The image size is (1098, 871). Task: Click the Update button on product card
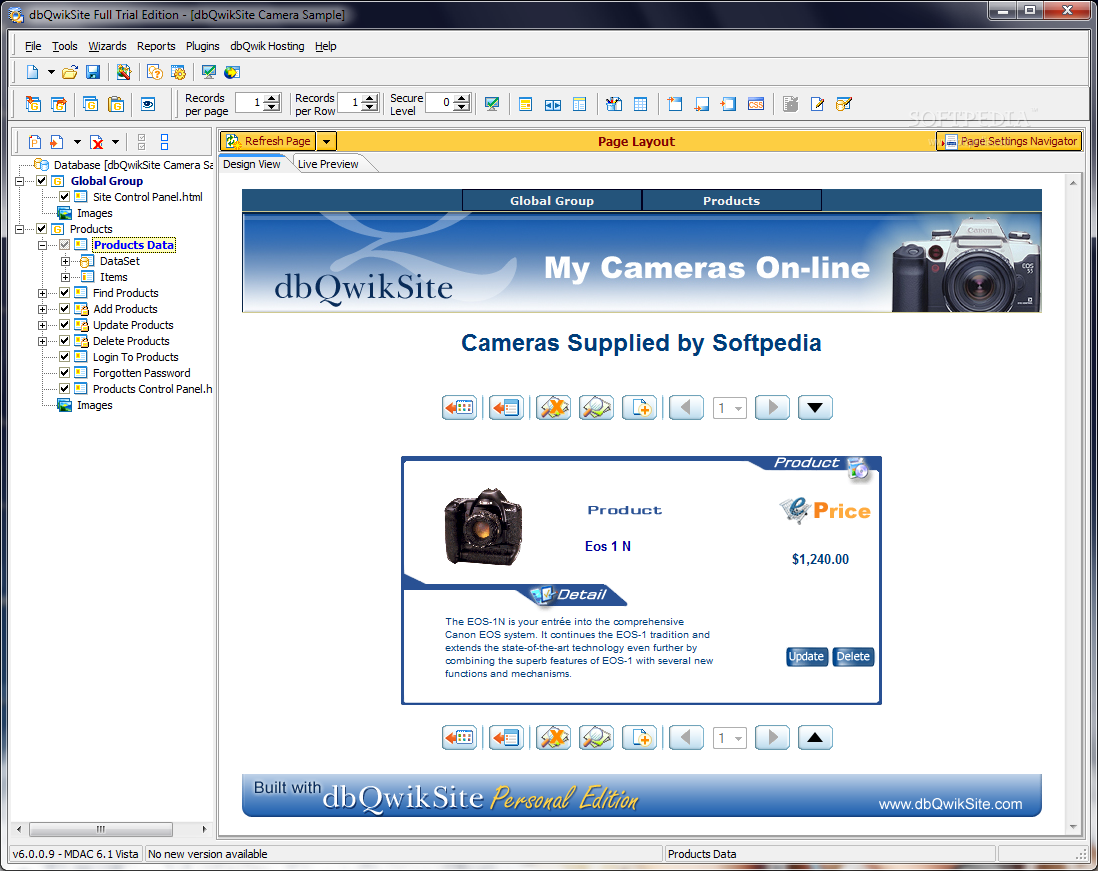point(806,657)
